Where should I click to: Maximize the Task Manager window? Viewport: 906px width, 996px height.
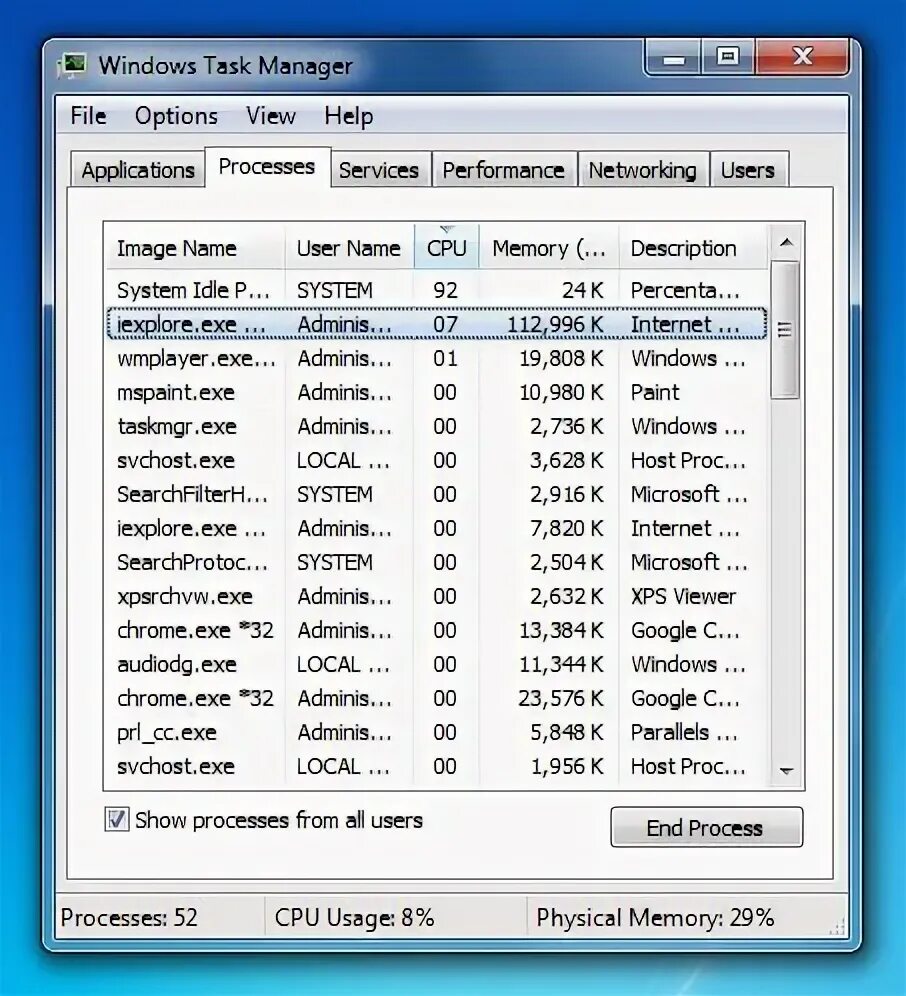[x=728, y=57]
